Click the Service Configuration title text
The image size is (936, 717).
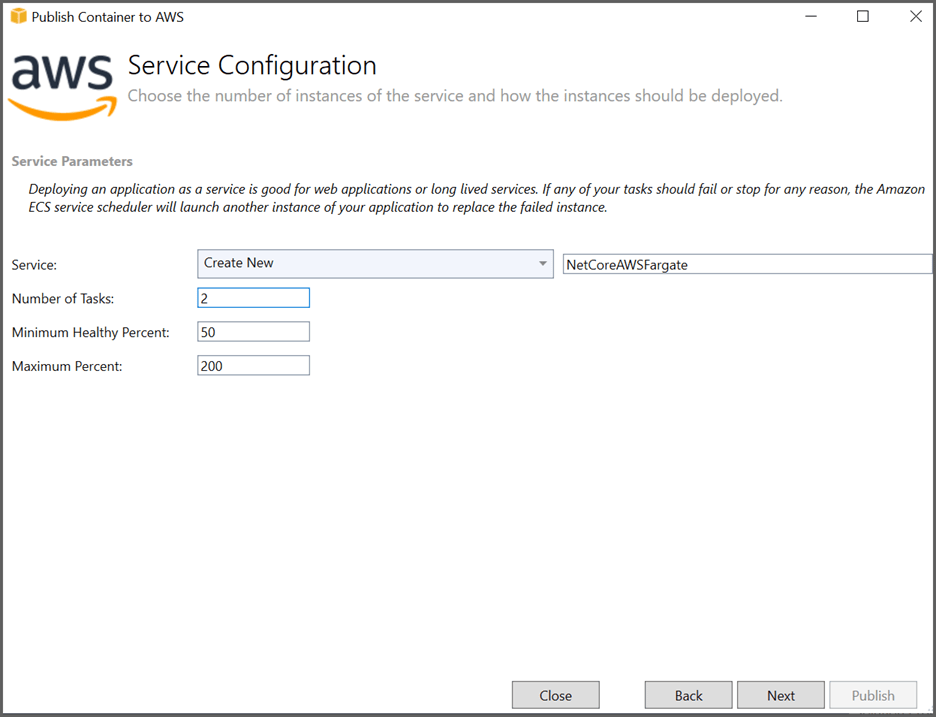[251, 65]
